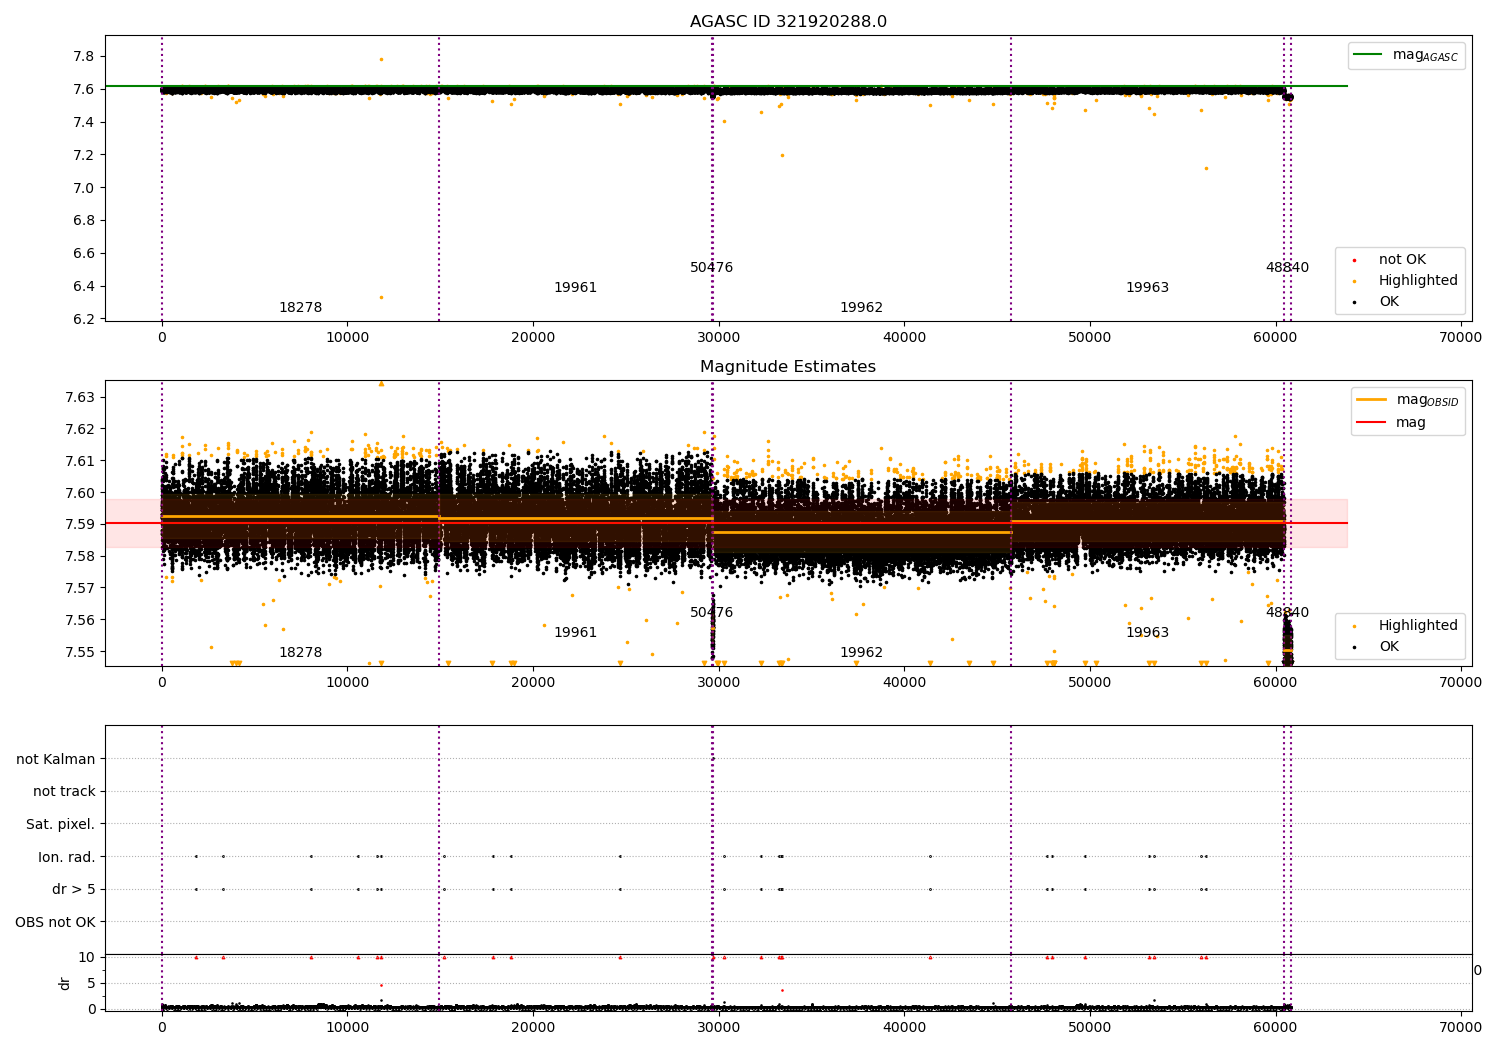Viewport: 1500px width, 1050px height.
Task: Click obsid label '48840' in the top plot
Action: 1287,268
